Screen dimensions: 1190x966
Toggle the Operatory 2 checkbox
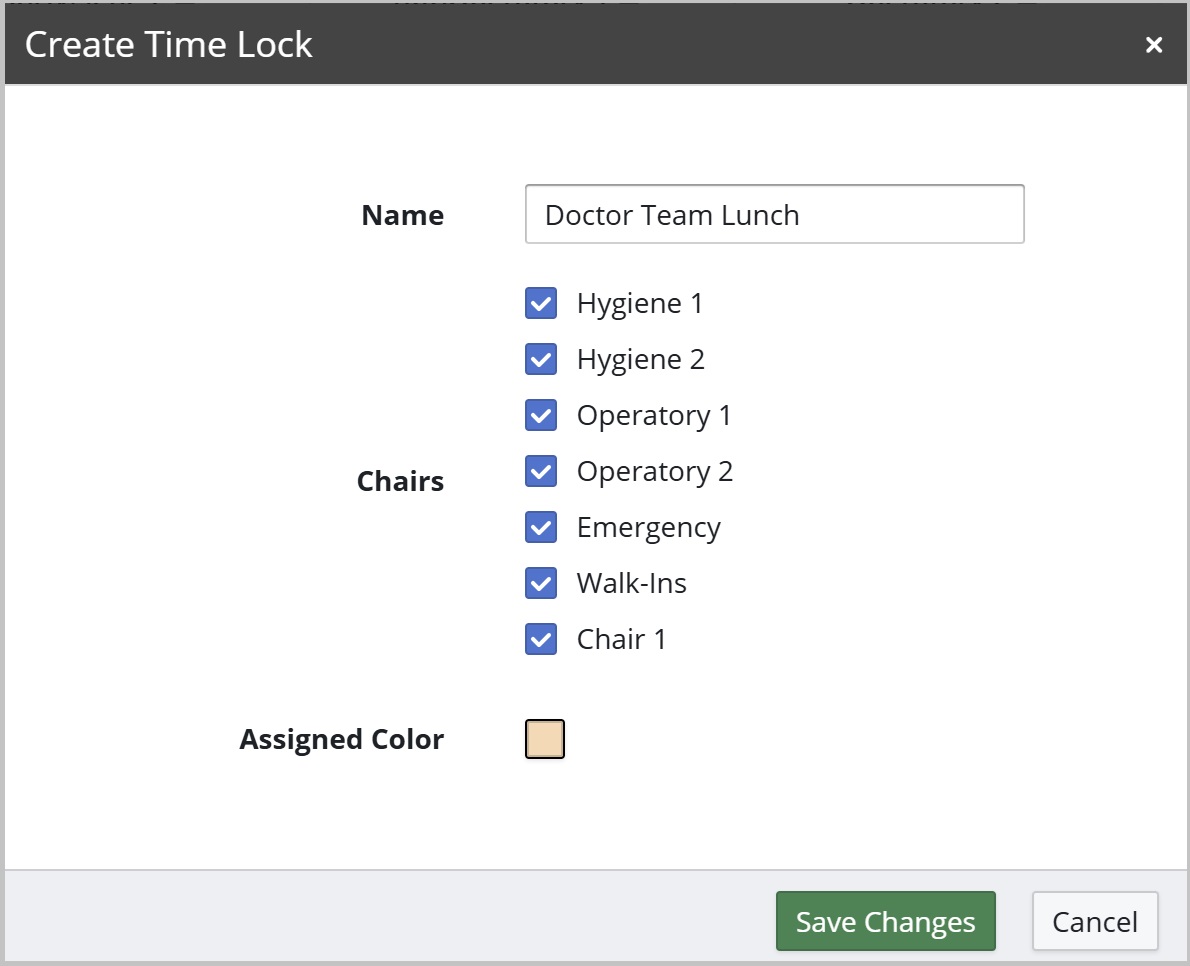click(541, 471)
